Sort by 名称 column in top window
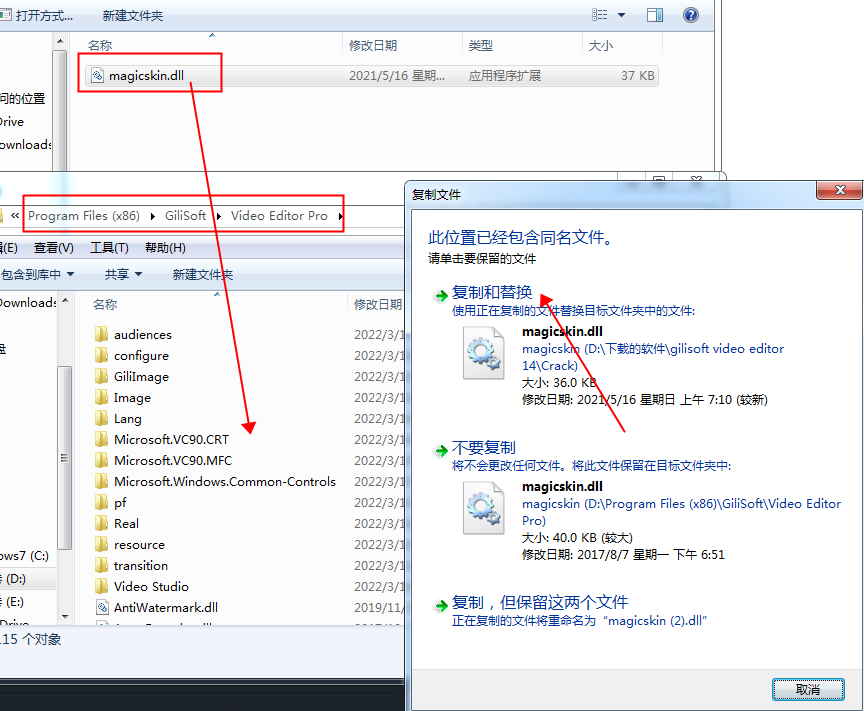Viewport: 864px width, 711px height. pyautogui.click(x=100, y=46)
